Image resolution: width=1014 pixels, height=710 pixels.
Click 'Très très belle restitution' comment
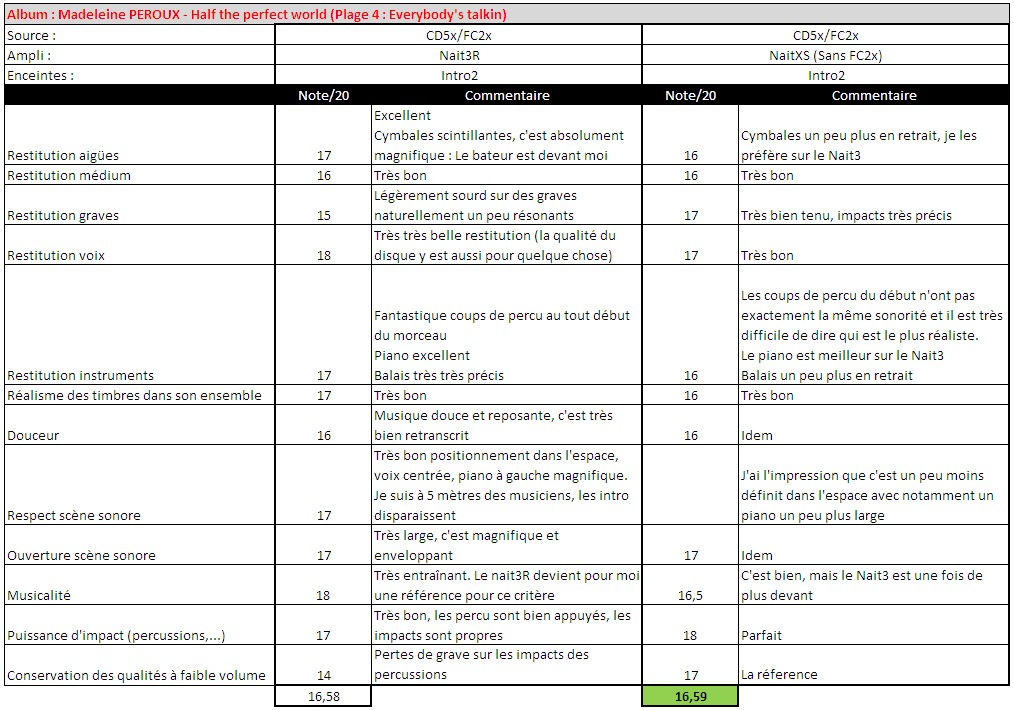(506, 244)
